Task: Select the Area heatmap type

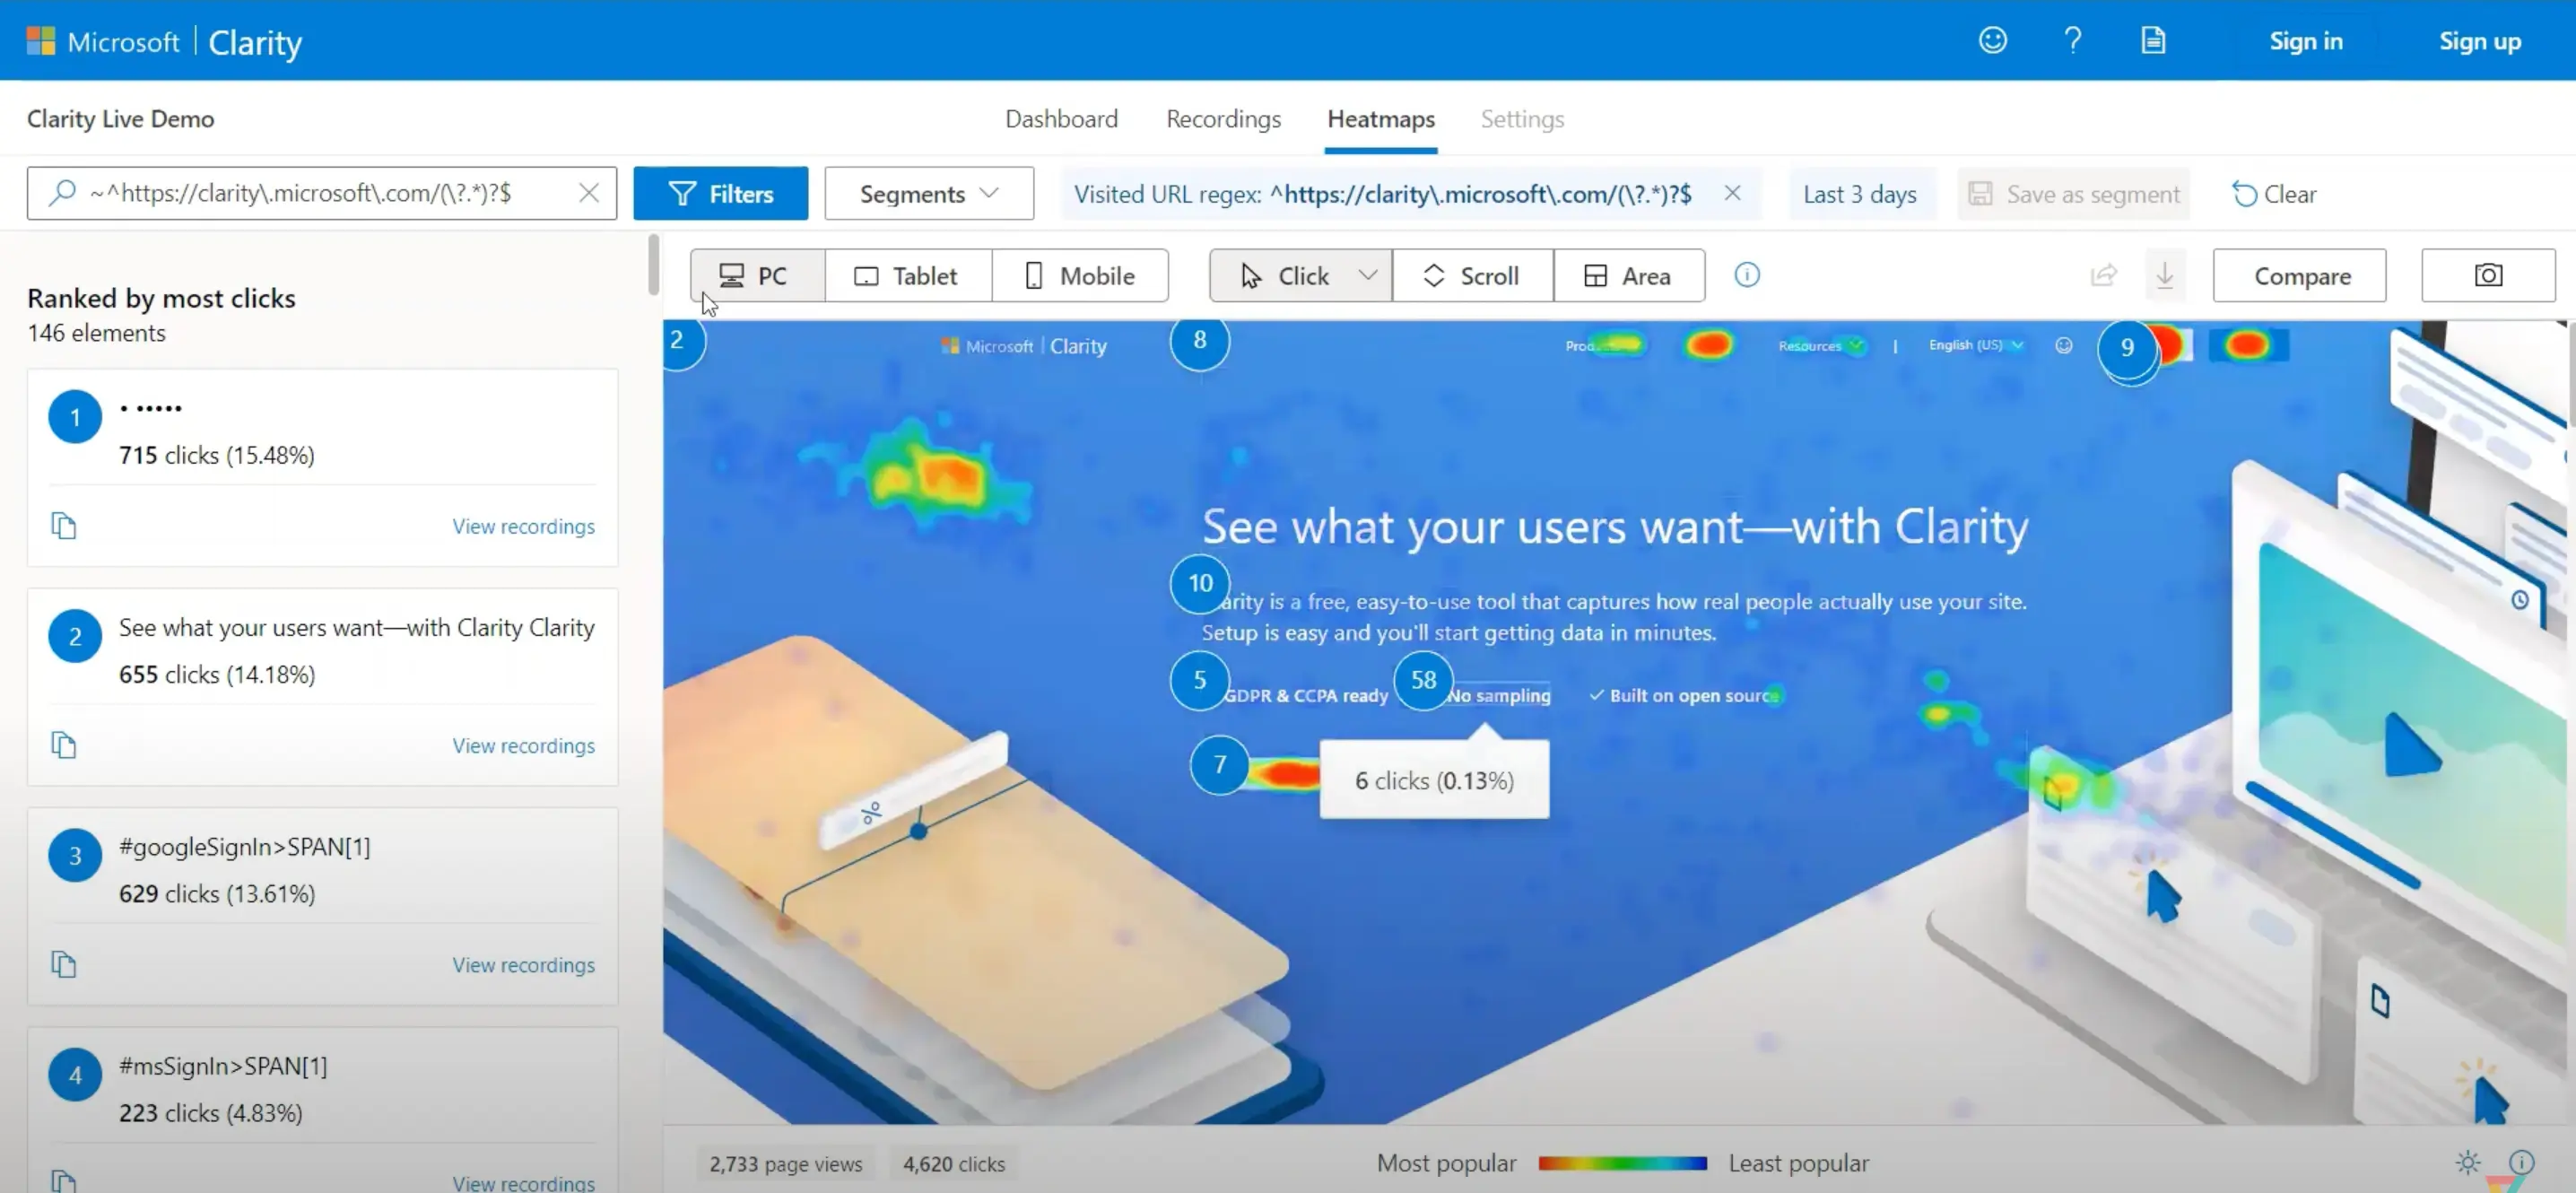Action: click(x=1629, y=275)
